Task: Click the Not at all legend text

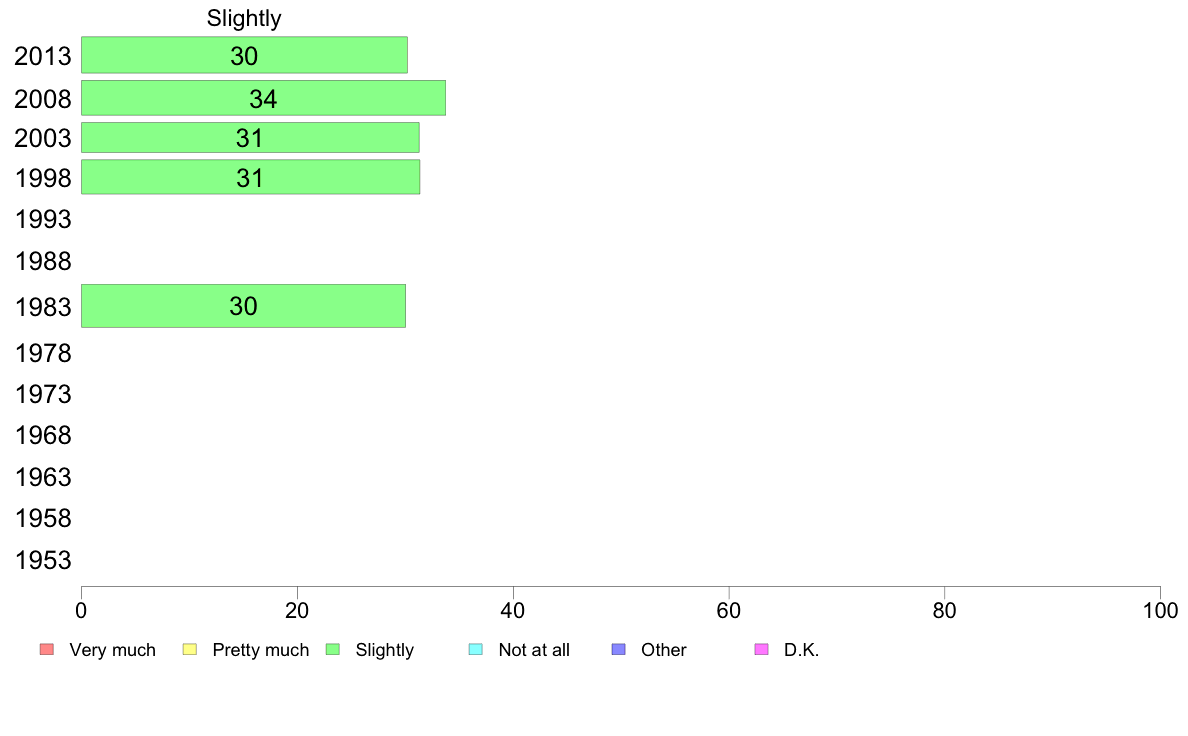Action: point(534,650)
